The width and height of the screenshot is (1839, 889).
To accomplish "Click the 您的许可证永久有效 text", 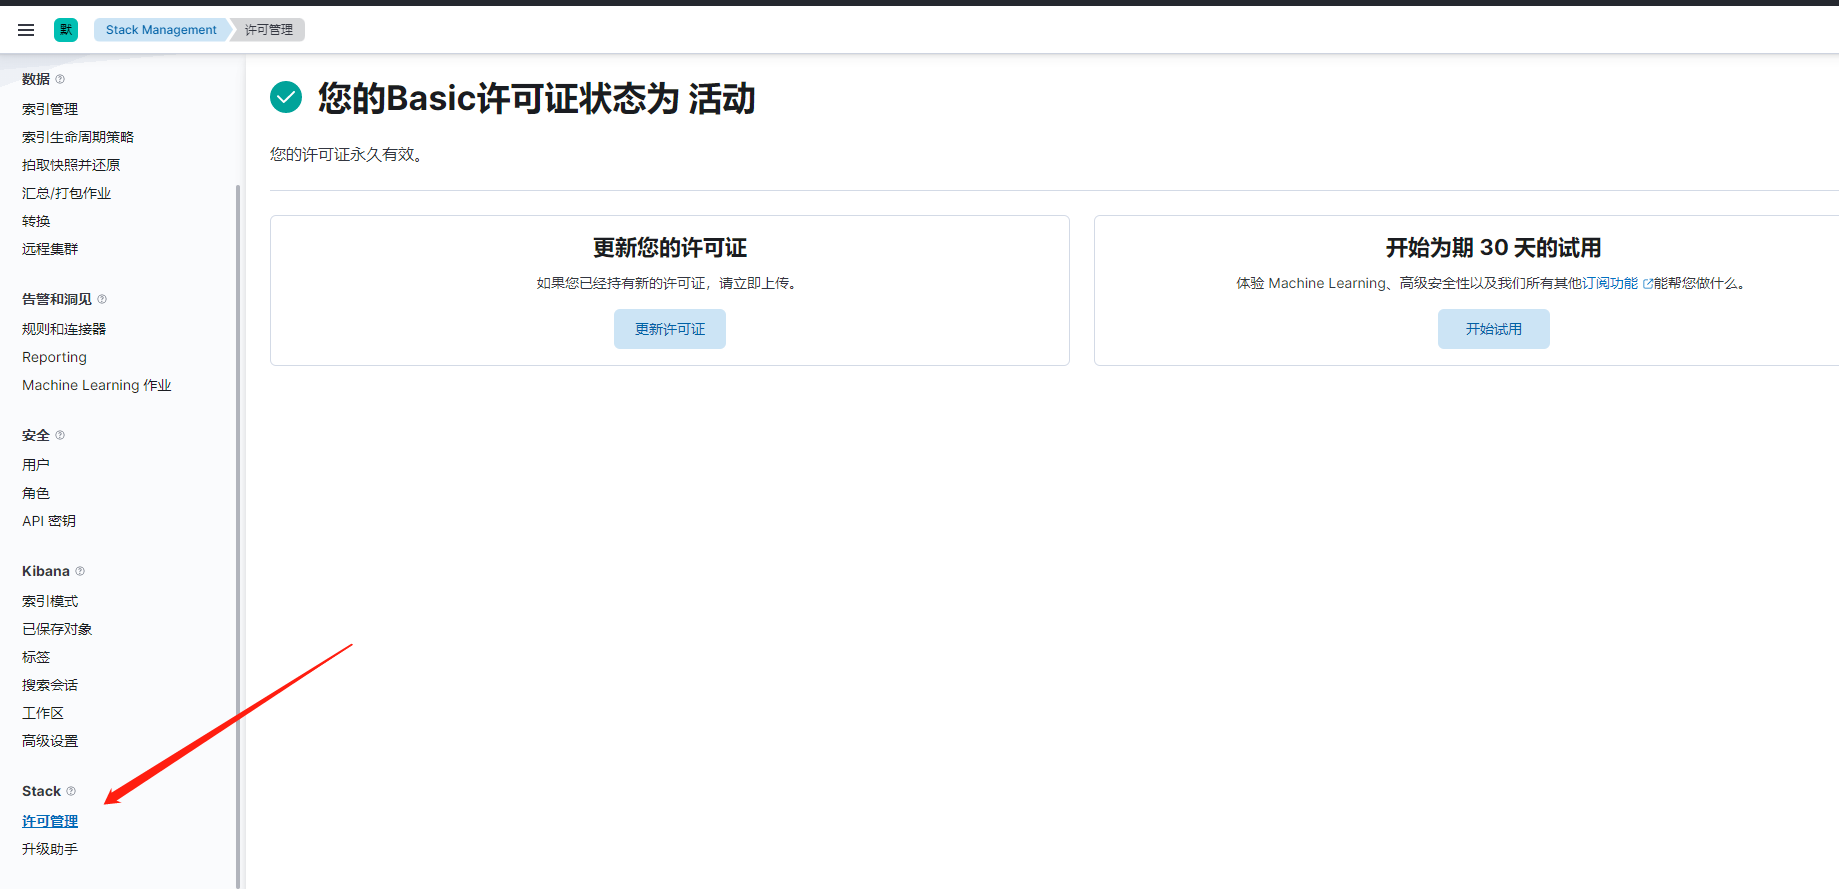I will [x=347, y=155].
